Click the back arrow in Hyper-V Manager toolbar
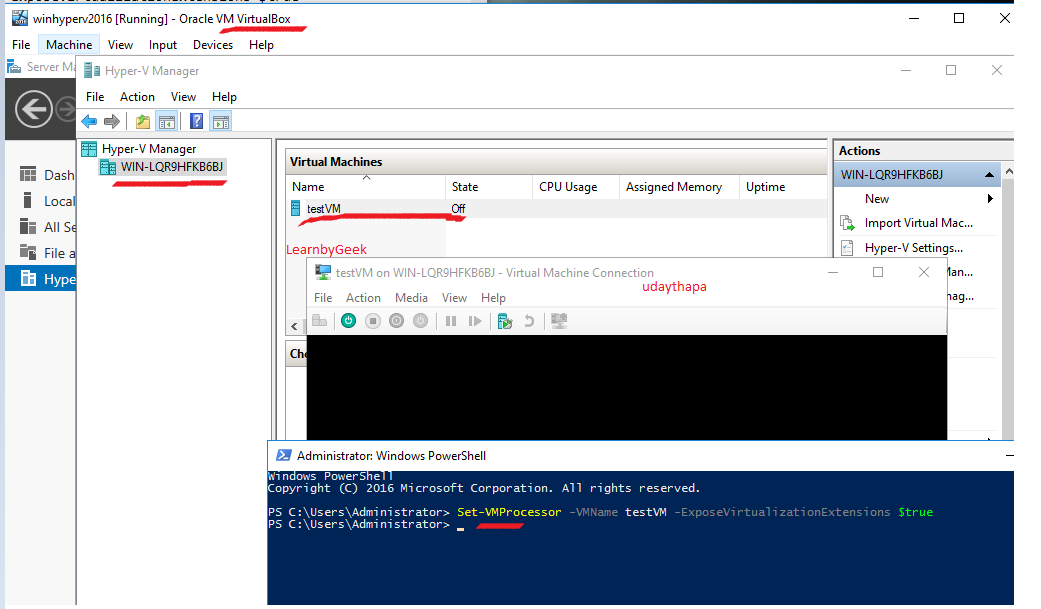The image size is (1041, 609). (89, 121)
